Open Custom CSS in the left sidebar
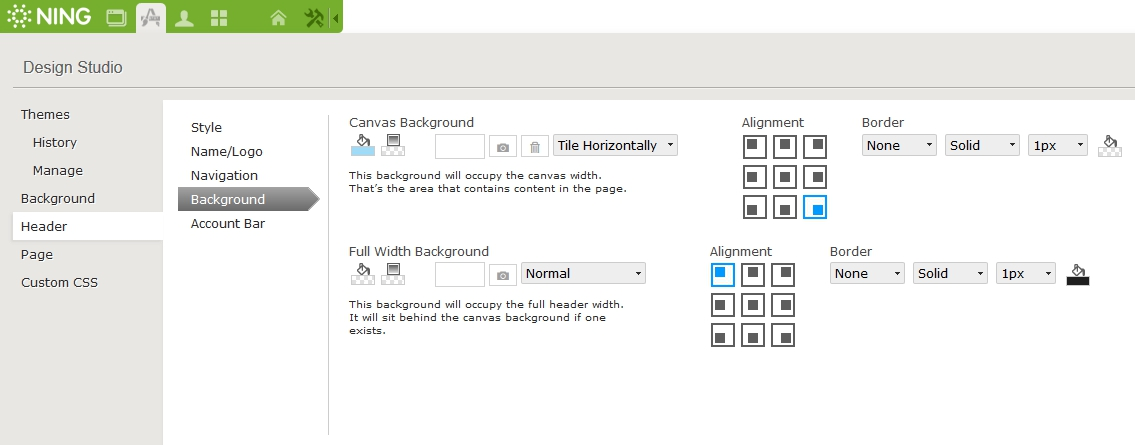The width and height of the screenshot is (1135, 445). coord(59,283)
